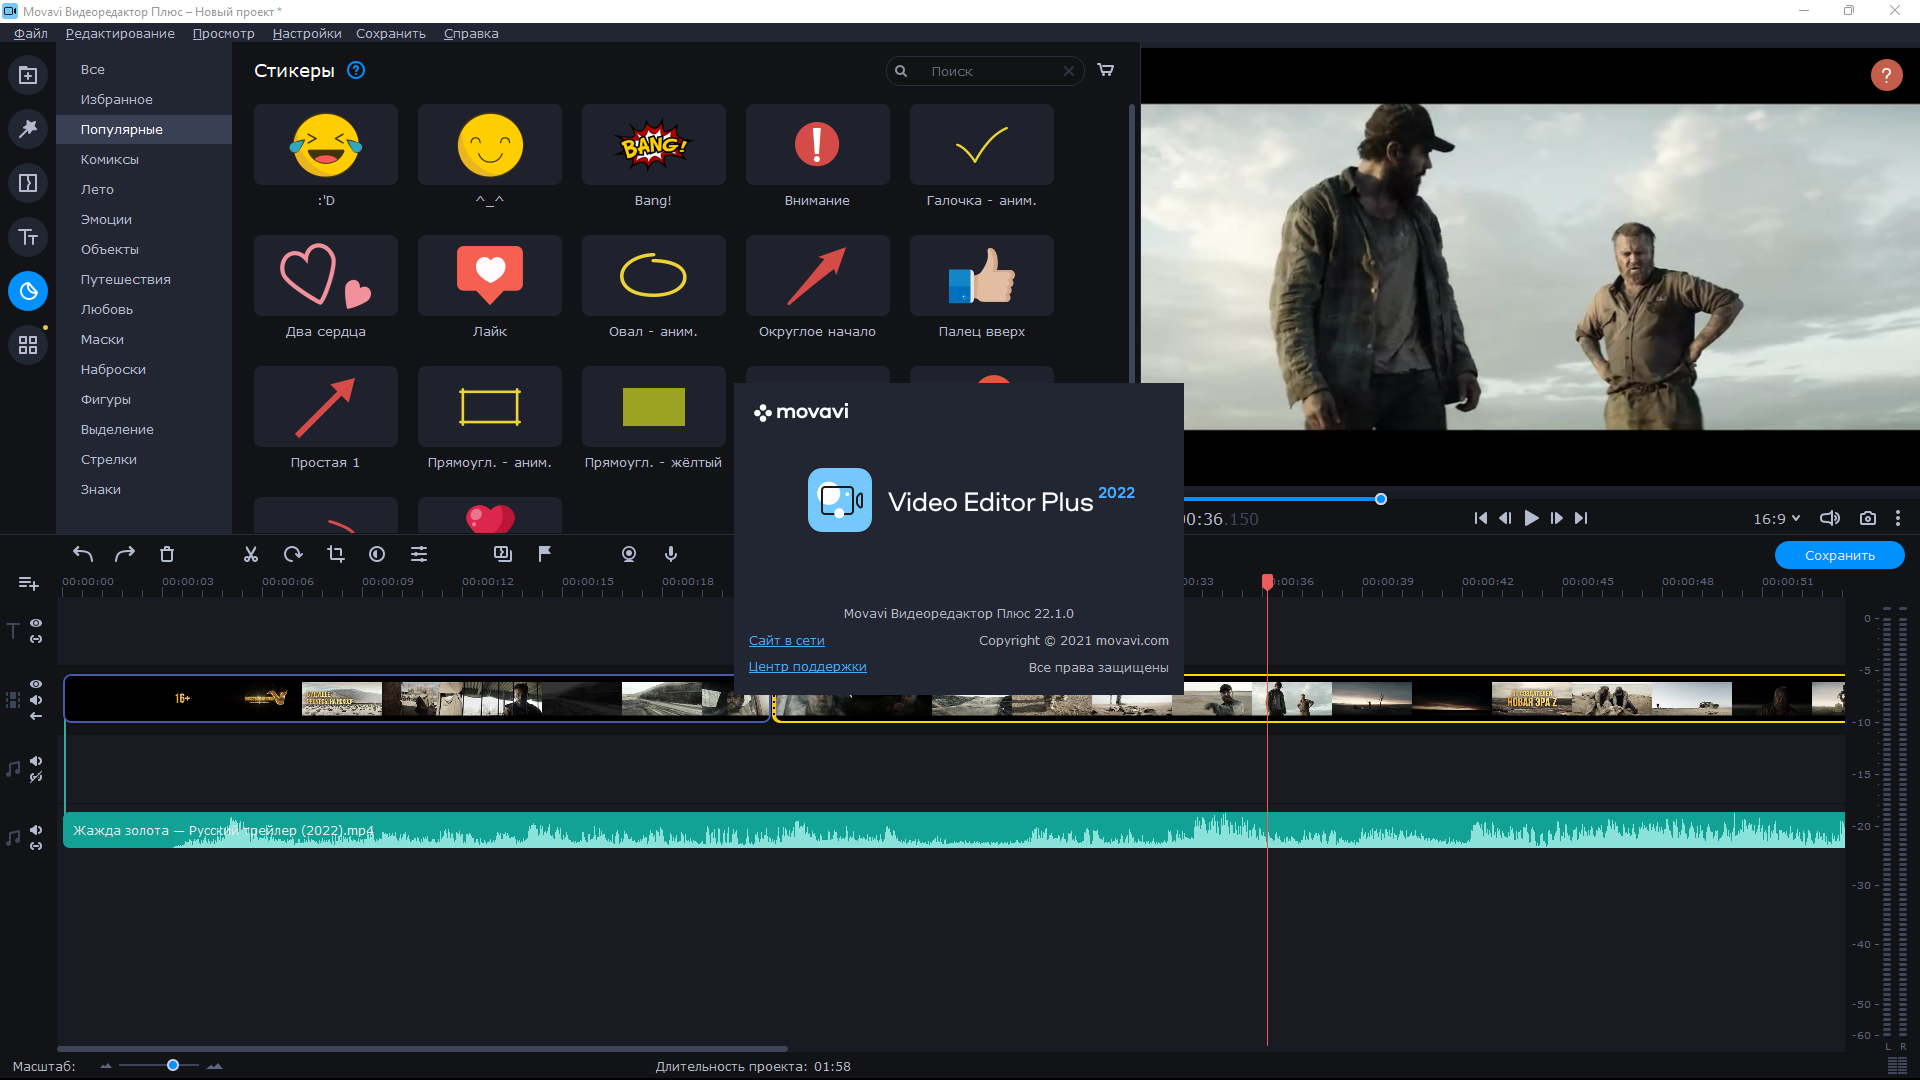Click the Cut scissors icon
This screenshot has height=1080, width=1920.
coord(251,554)
